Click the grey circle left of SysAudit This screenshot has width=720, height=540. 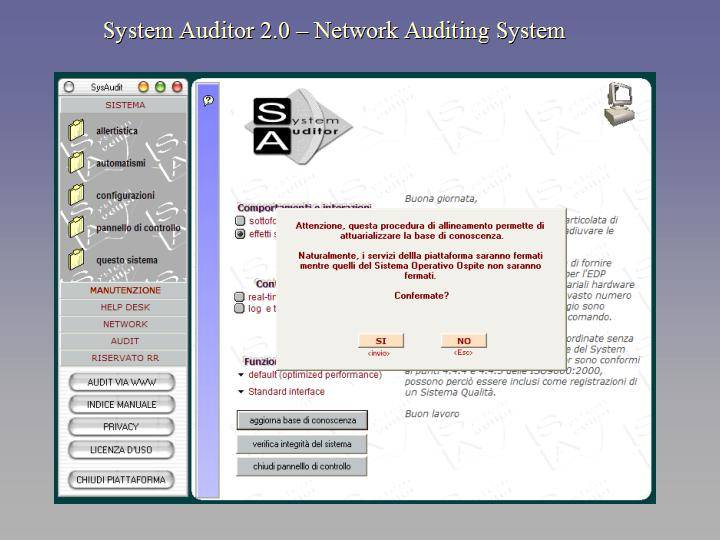click(x=69, y=87)
